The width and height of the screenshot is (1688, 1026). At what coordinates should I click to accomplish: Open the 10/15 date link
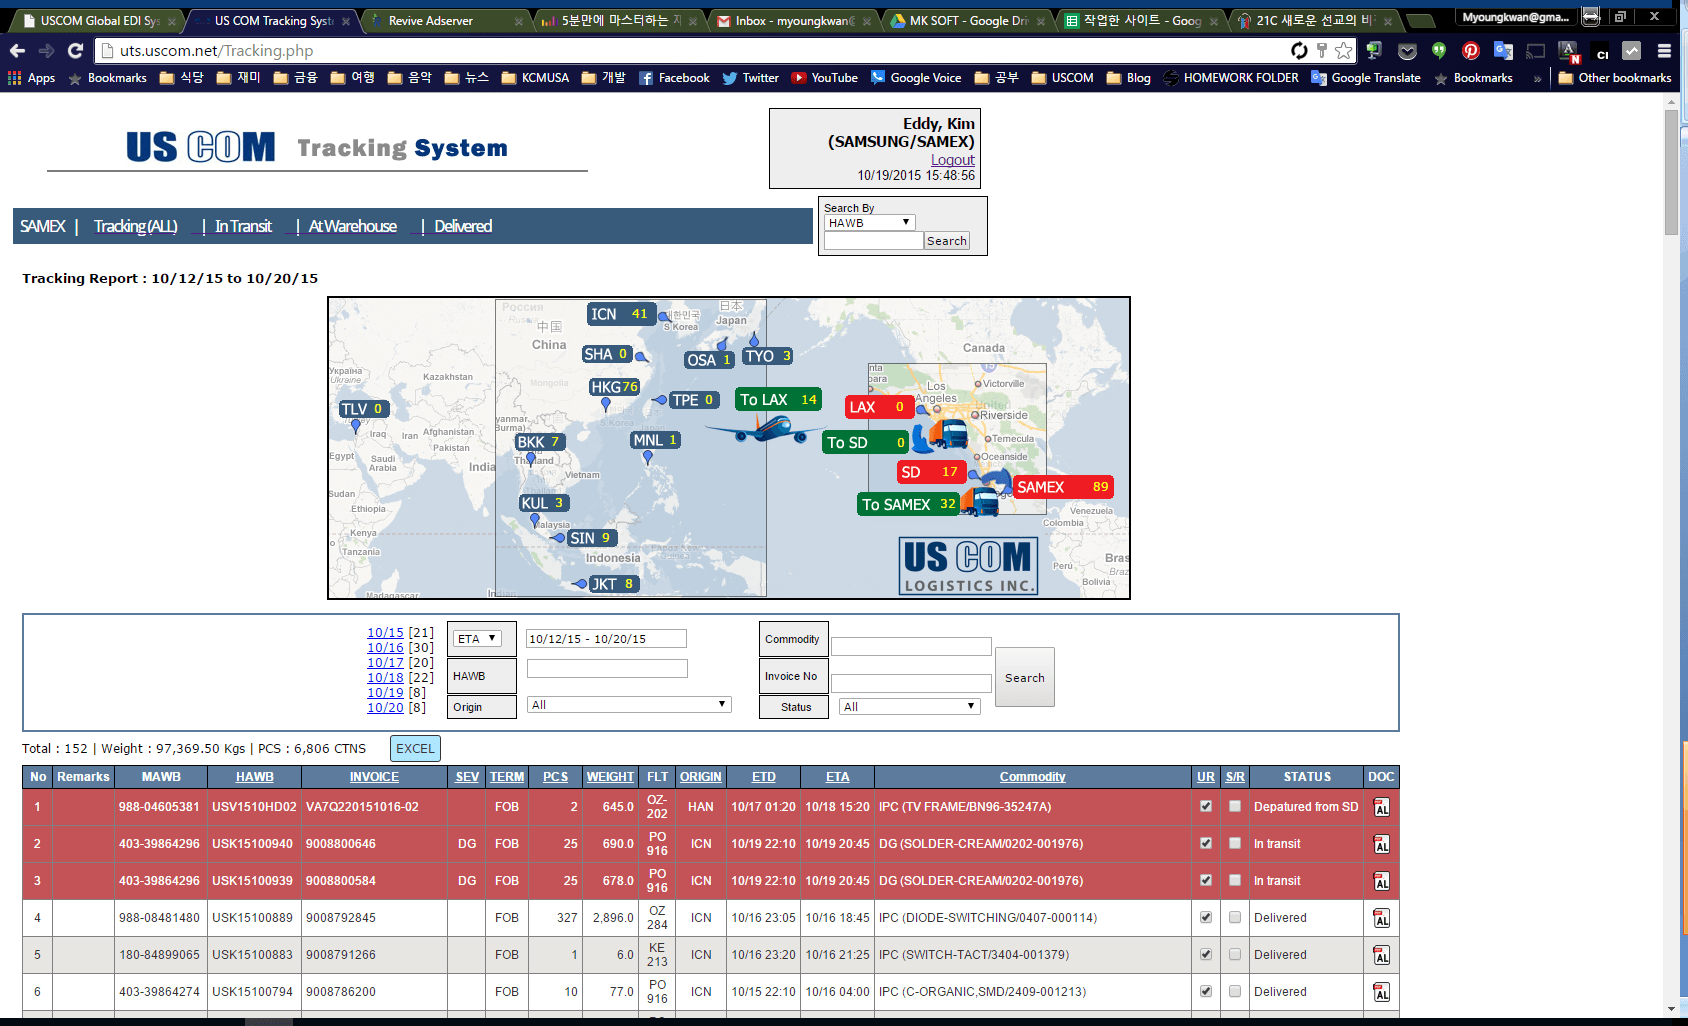(x=385, y=633)
